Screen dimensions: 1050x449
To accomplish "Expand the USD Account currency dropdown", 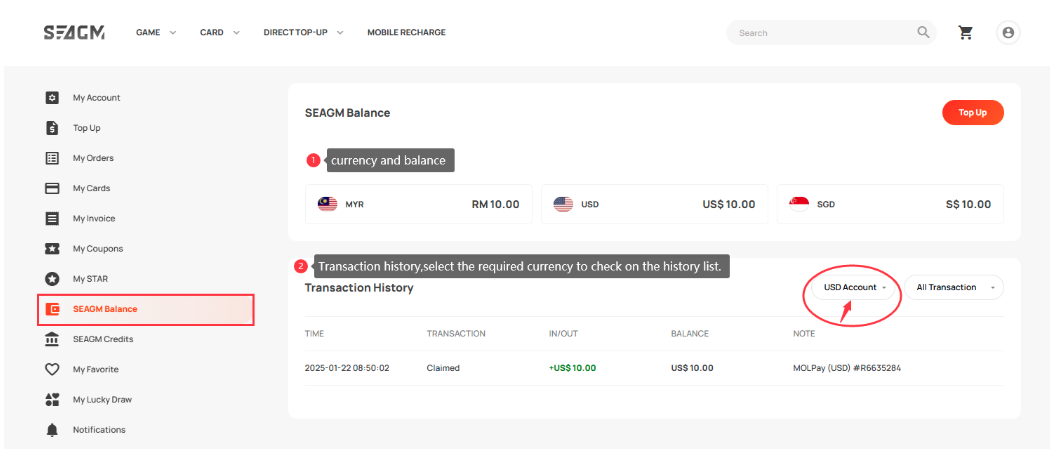I will coord(854,288).
